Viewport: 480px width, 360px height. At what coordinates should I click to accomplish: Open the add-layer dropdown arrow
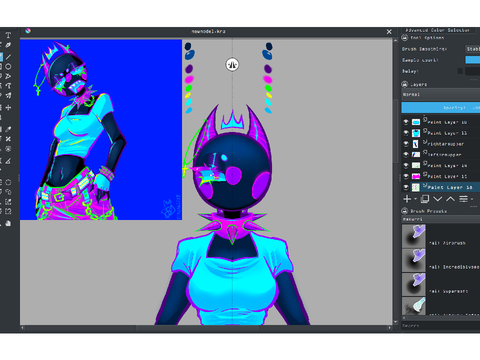pos(416,199)
